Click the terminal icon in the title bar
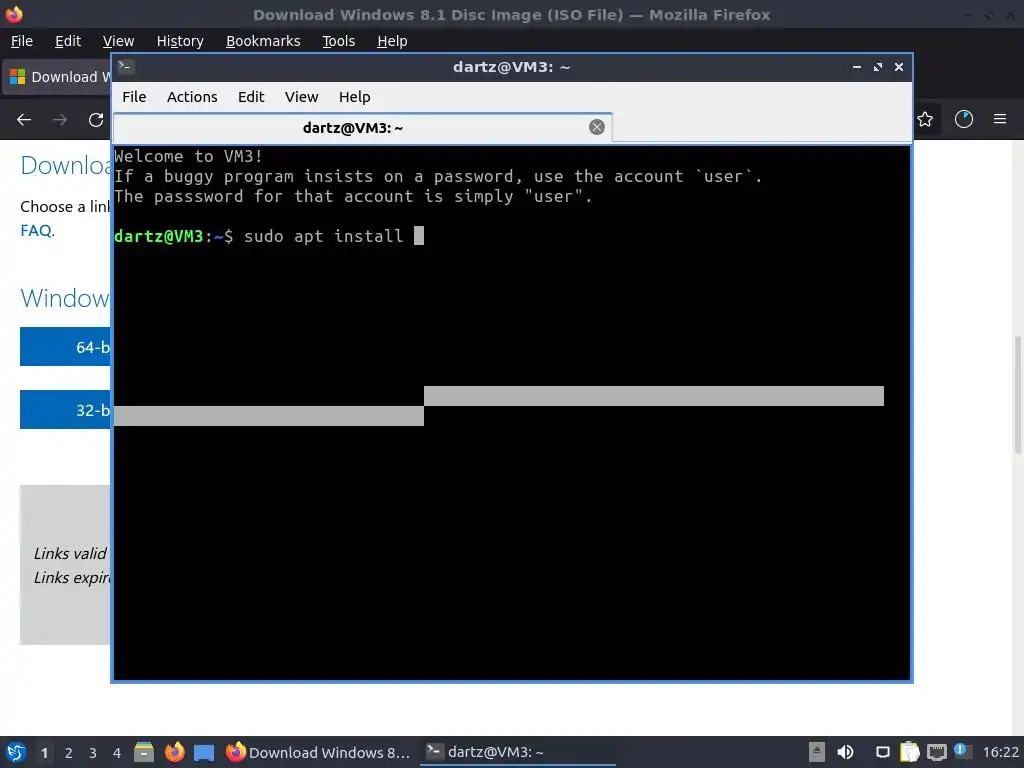Image resolution: width=1024 pixels, height=768 pixels. [126, 67]
